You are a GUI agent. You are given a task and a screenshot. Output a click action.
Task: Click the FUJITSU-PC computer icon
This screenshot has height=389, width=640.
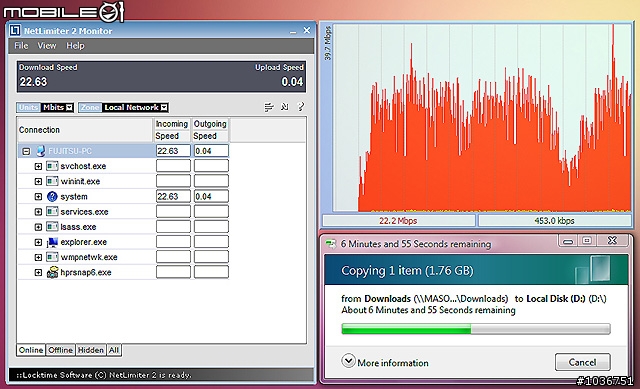[40, 151]
